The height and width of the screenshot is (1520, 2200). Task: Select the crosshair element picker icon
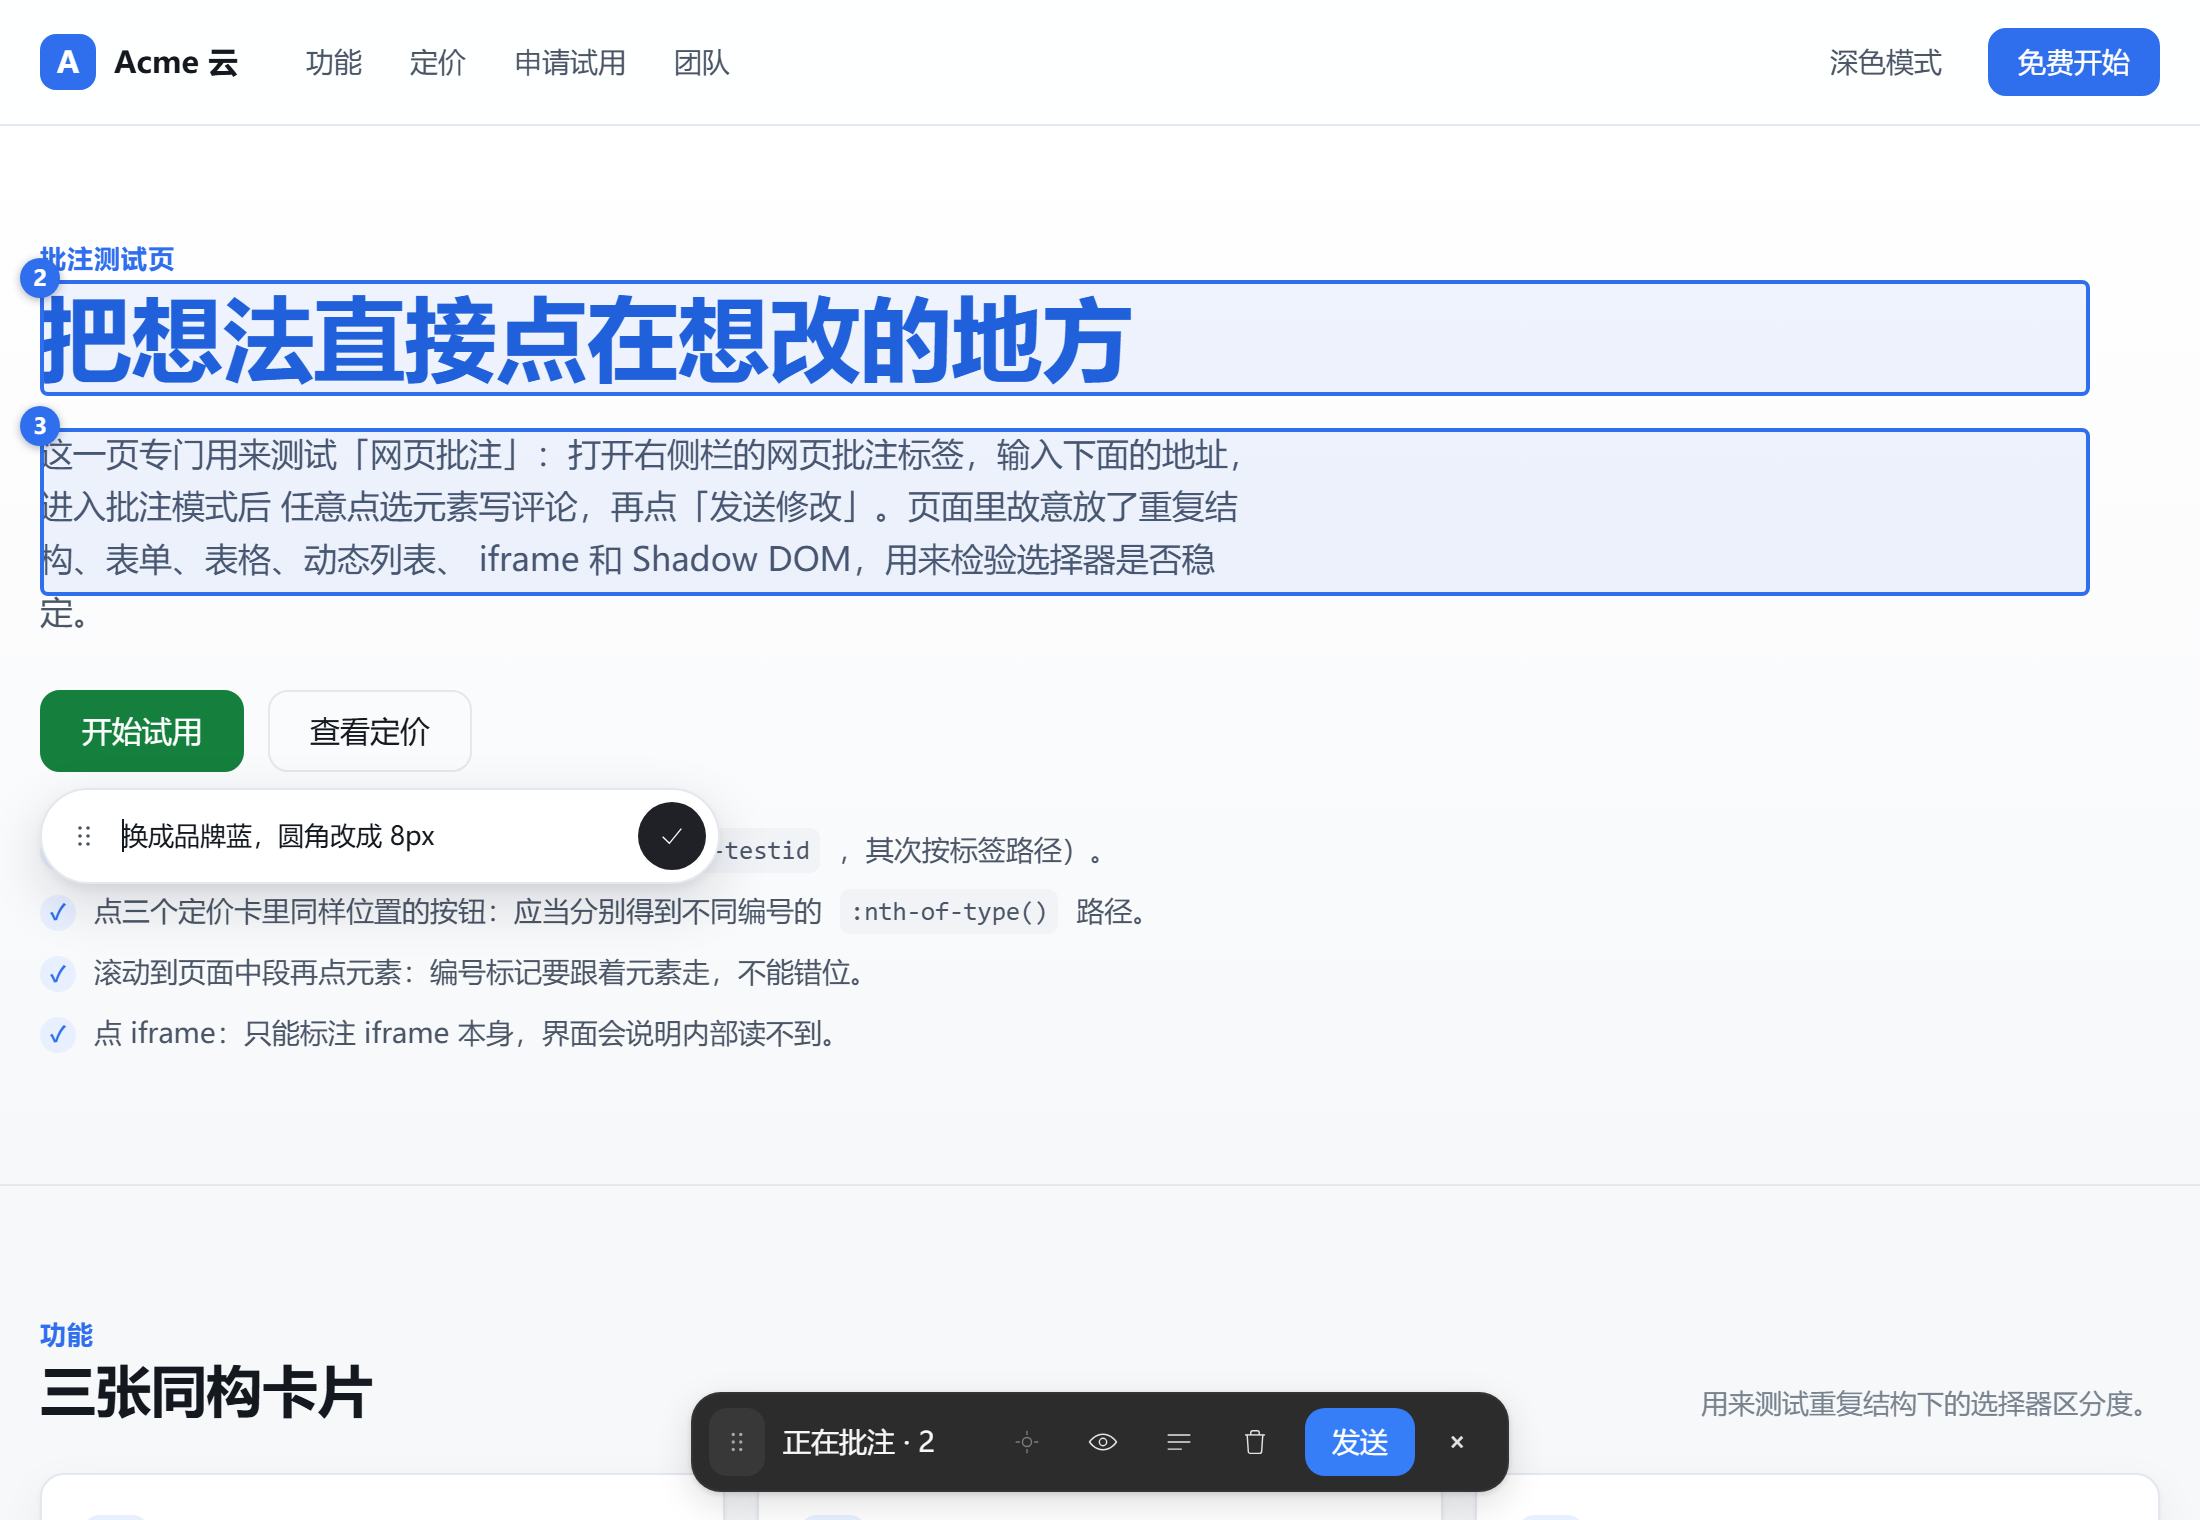pos(1027,1442)
